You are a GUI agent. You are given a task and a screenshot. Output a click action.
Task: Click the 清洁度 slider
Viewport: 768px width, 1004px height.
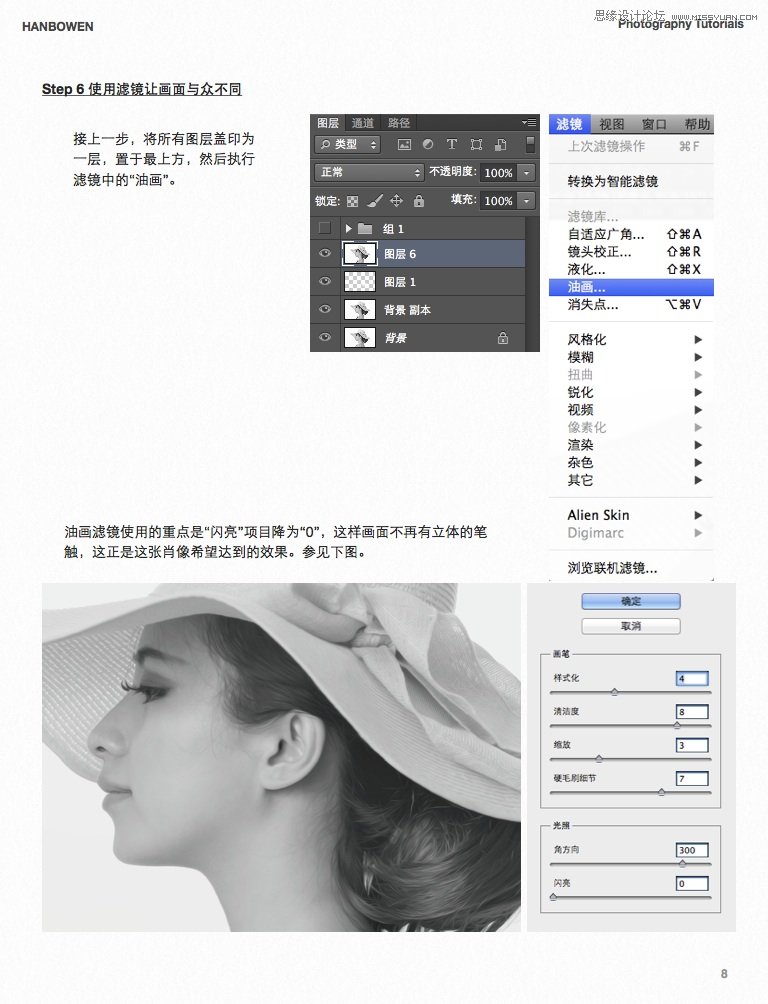tap(630, 725)
